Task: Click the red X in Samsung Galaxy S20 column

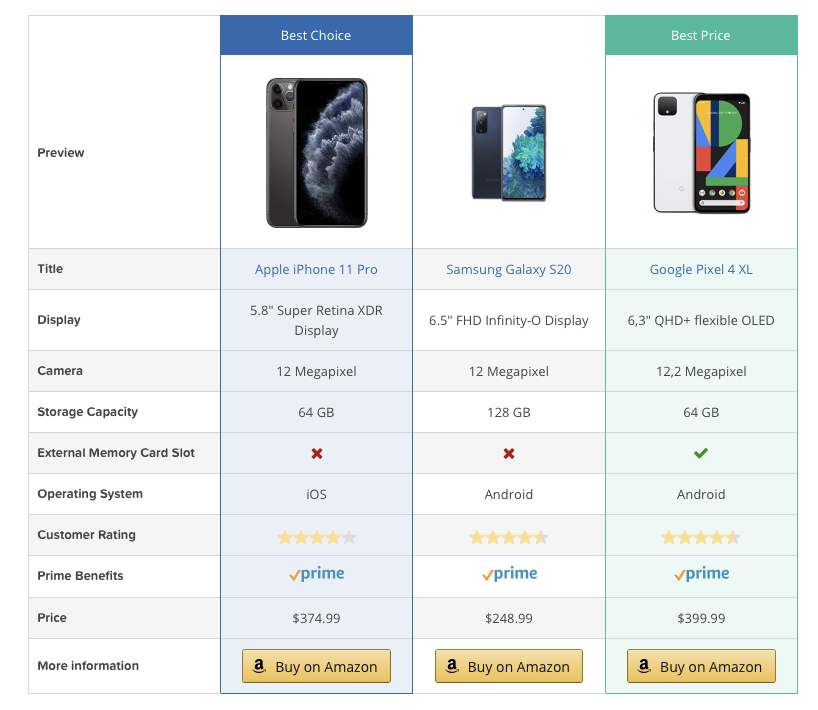Action: (x=509, y=453)
